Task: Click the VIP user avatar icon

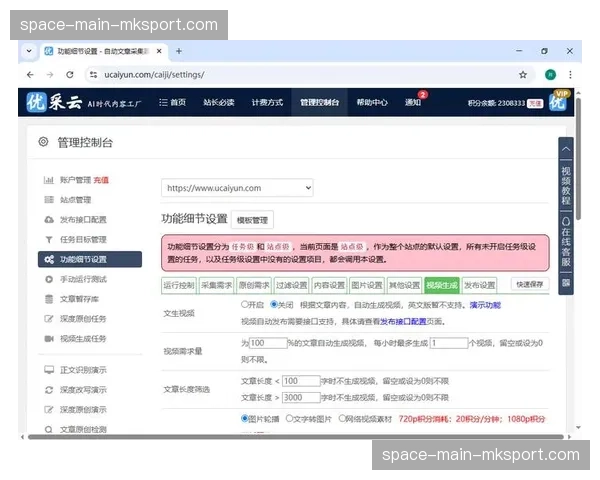Action: 559,101
